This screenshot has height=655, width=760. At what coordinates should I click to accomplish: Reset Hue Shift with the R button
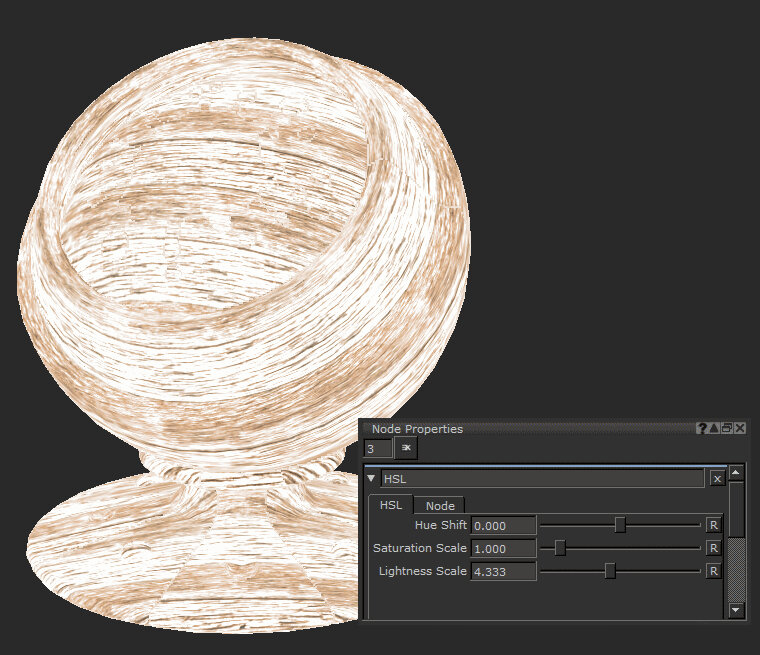[714, 525]
